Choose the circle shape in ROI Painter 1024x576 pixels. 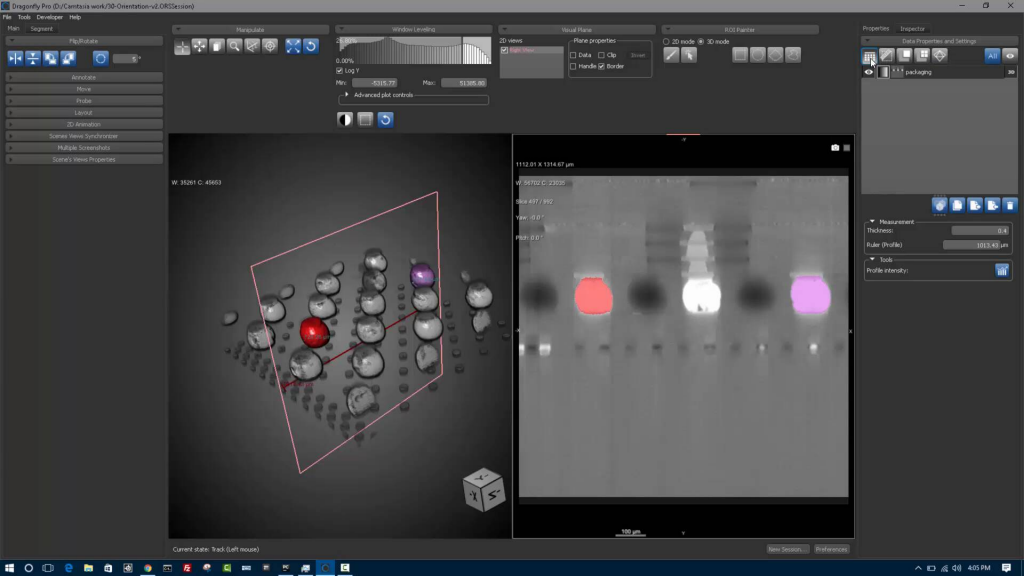(x=758, y=55)
